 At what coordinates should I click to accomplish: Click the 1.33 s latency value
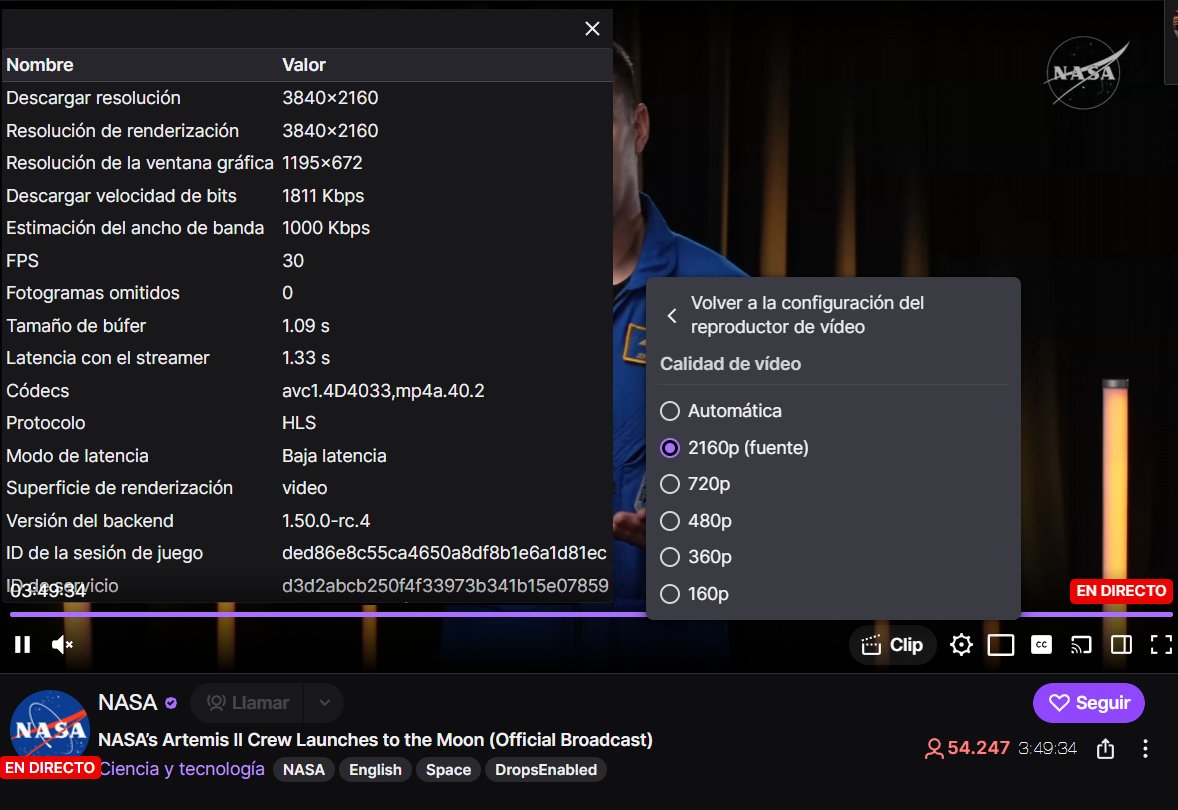point(306,358)
